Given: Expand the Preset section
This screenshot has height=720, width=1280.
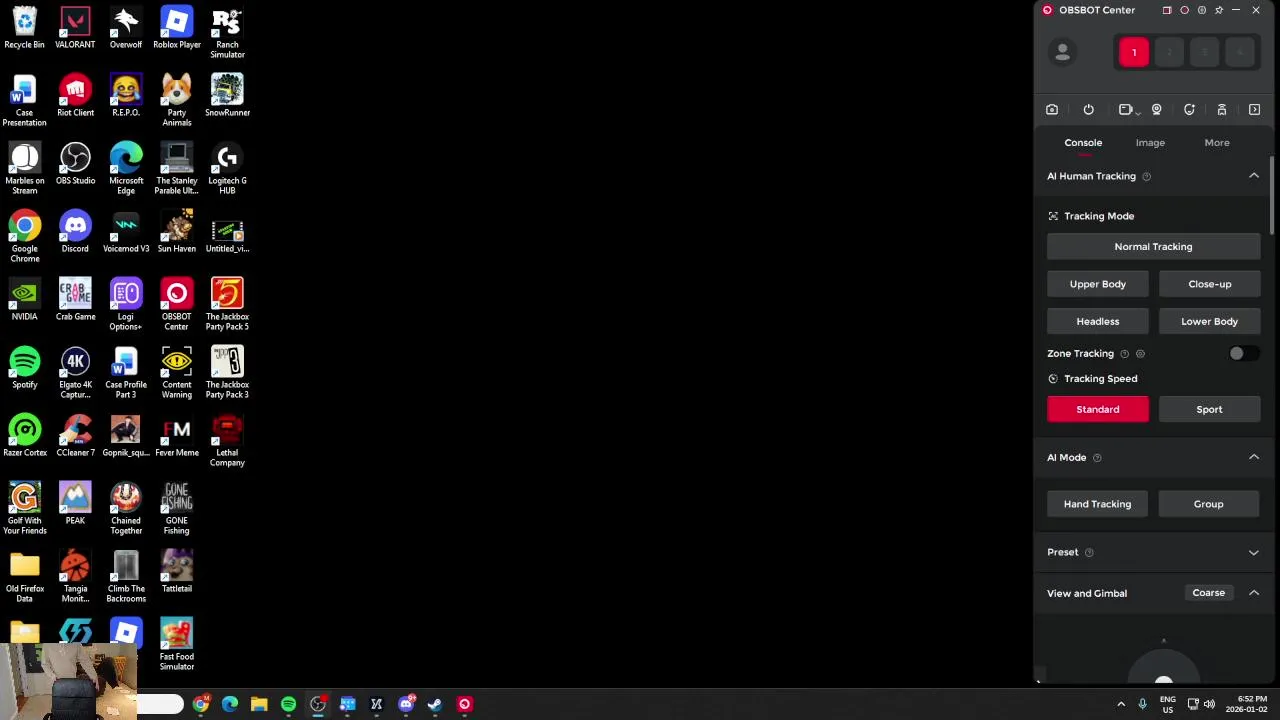Looking at the screenshot, I should 1254,552.
